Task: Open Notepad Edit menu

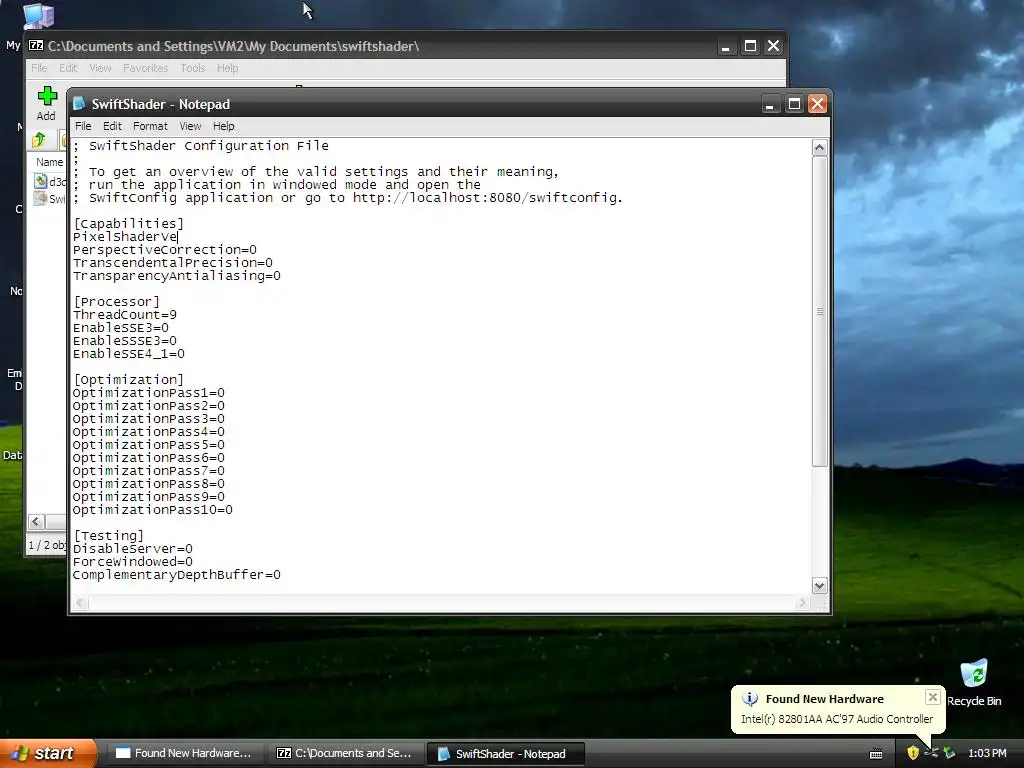Action: pyautogui.click(x=112, y=126)
